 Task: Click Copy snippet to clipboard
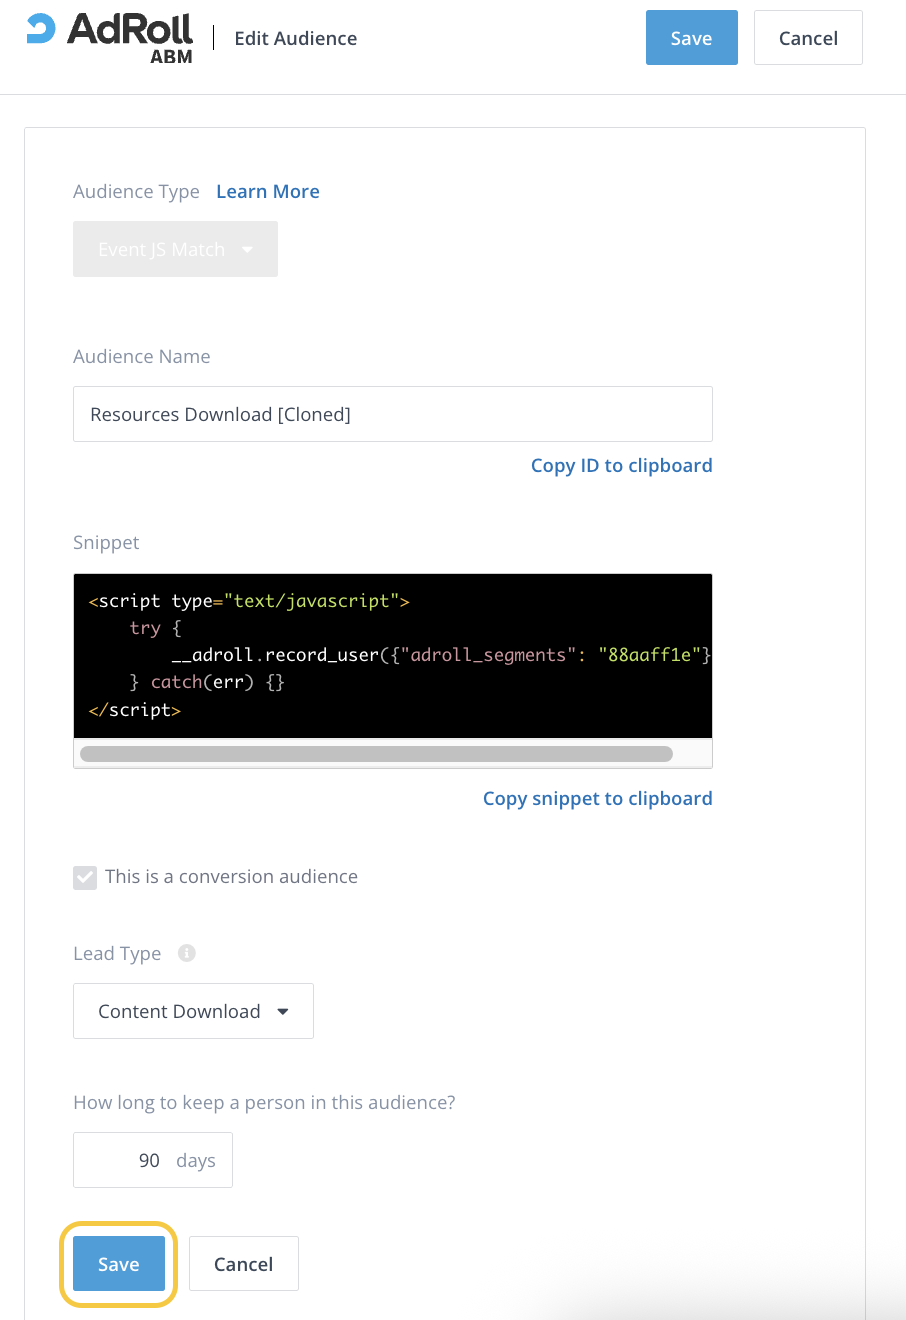[x=597, y=799]
